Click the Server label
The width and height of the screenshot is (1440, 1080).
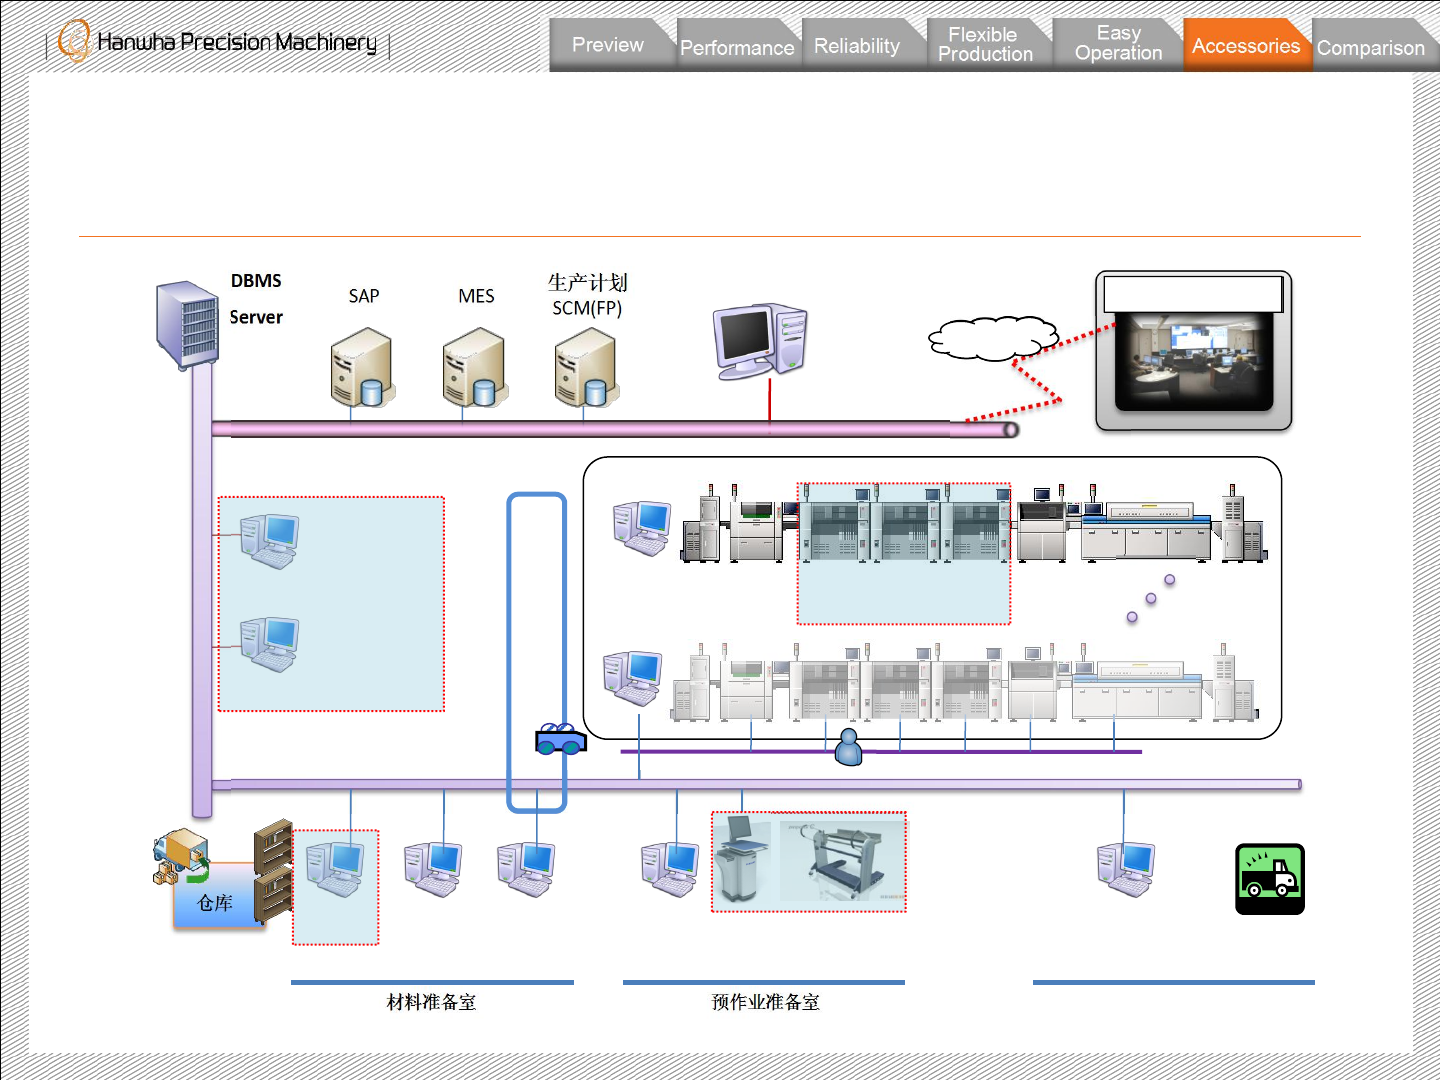[256, 317]
